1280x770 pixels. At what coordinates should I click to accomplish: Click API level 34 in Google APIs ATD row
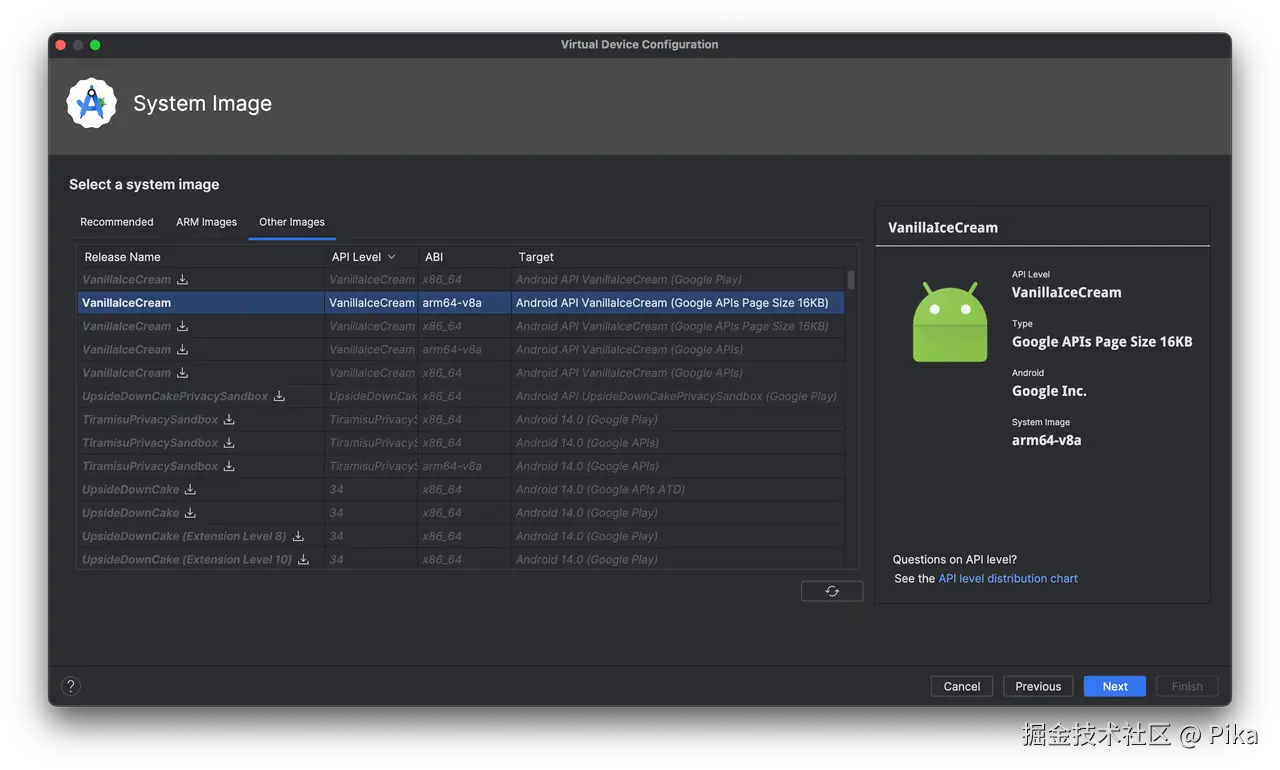coord(336,490)
